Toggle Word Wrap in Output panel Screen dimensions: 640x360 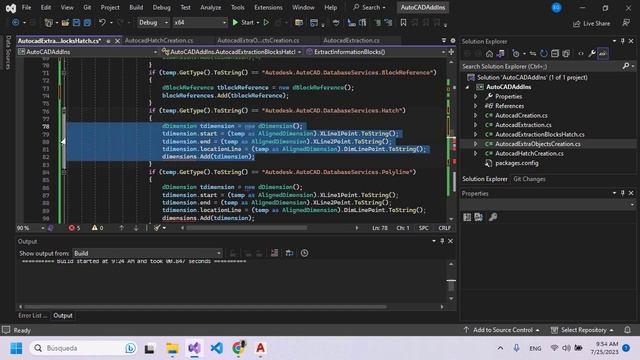click(289, 253)
